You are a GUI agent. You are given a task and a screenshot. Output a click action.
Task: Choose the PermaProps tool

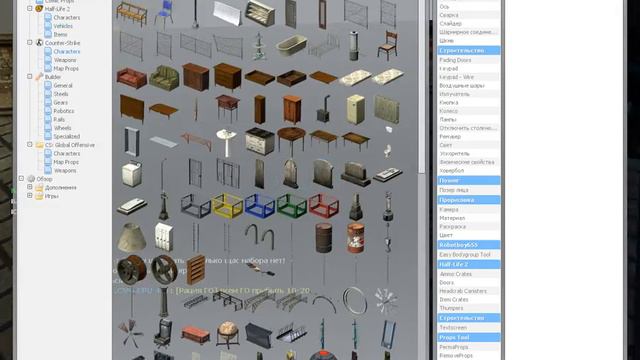[469, 347]
